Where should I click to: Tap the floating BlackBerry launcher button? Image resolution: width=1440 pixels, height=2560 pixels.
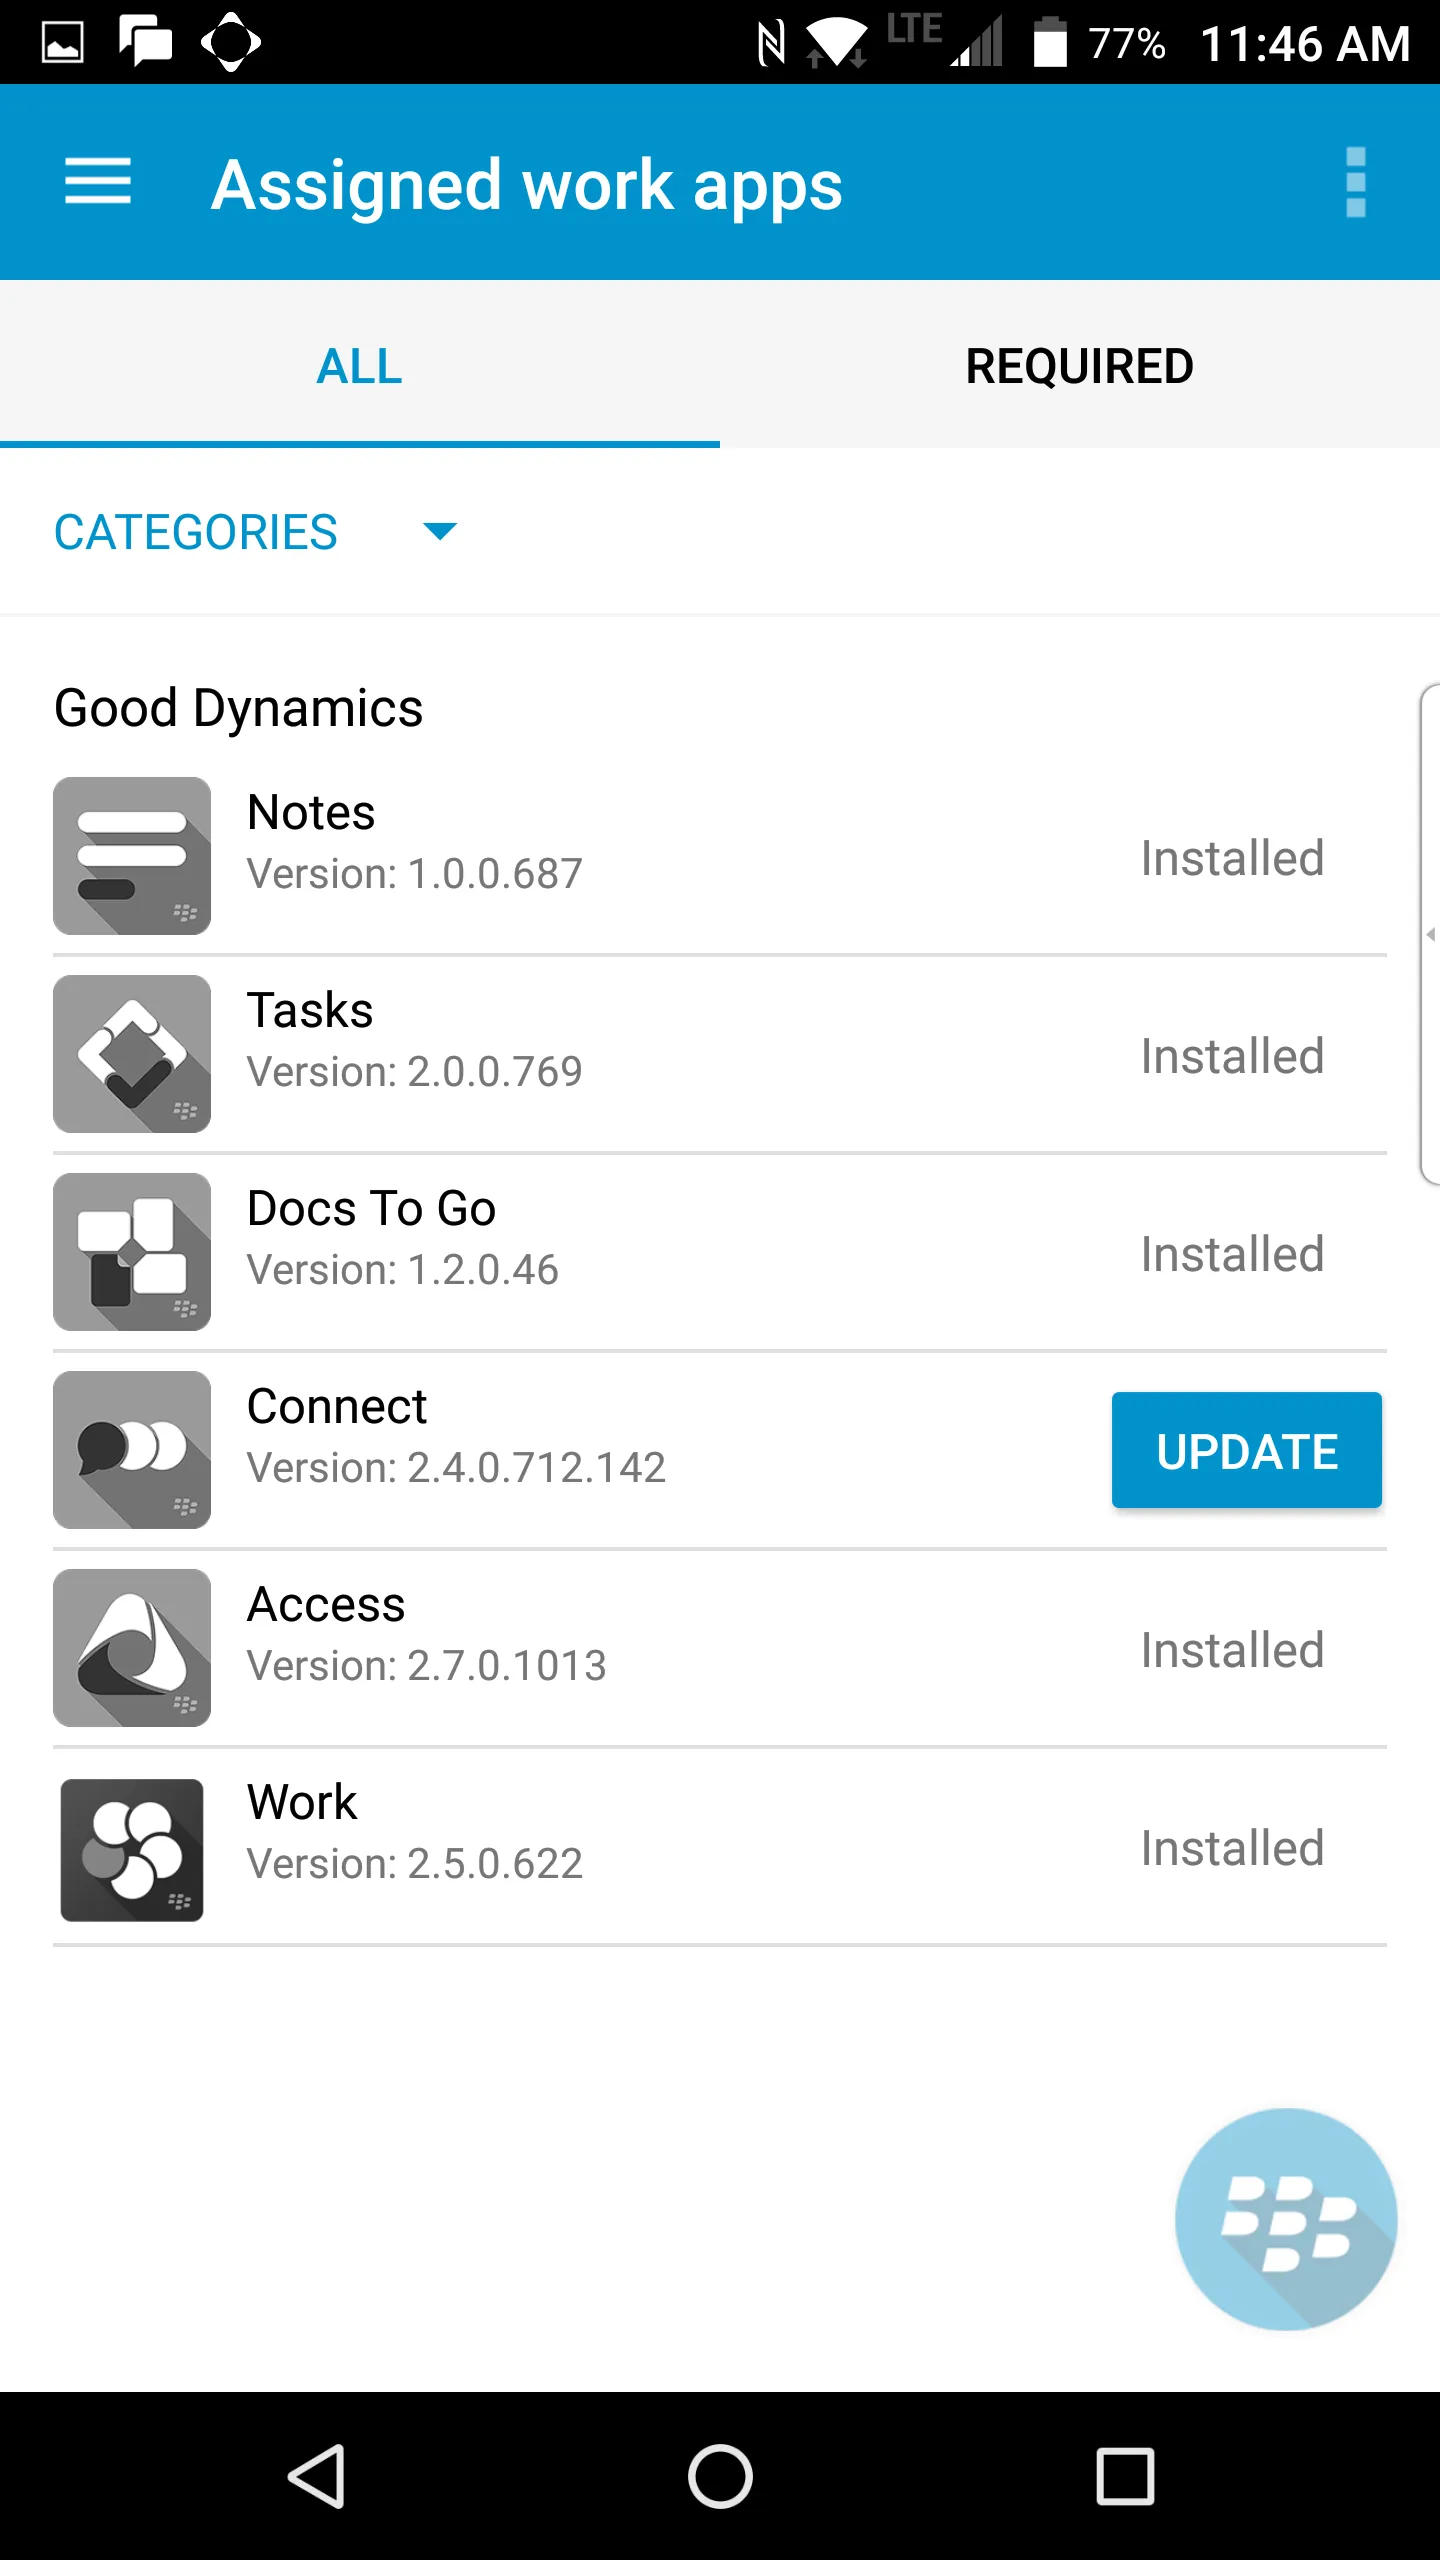(1286, 2219)
